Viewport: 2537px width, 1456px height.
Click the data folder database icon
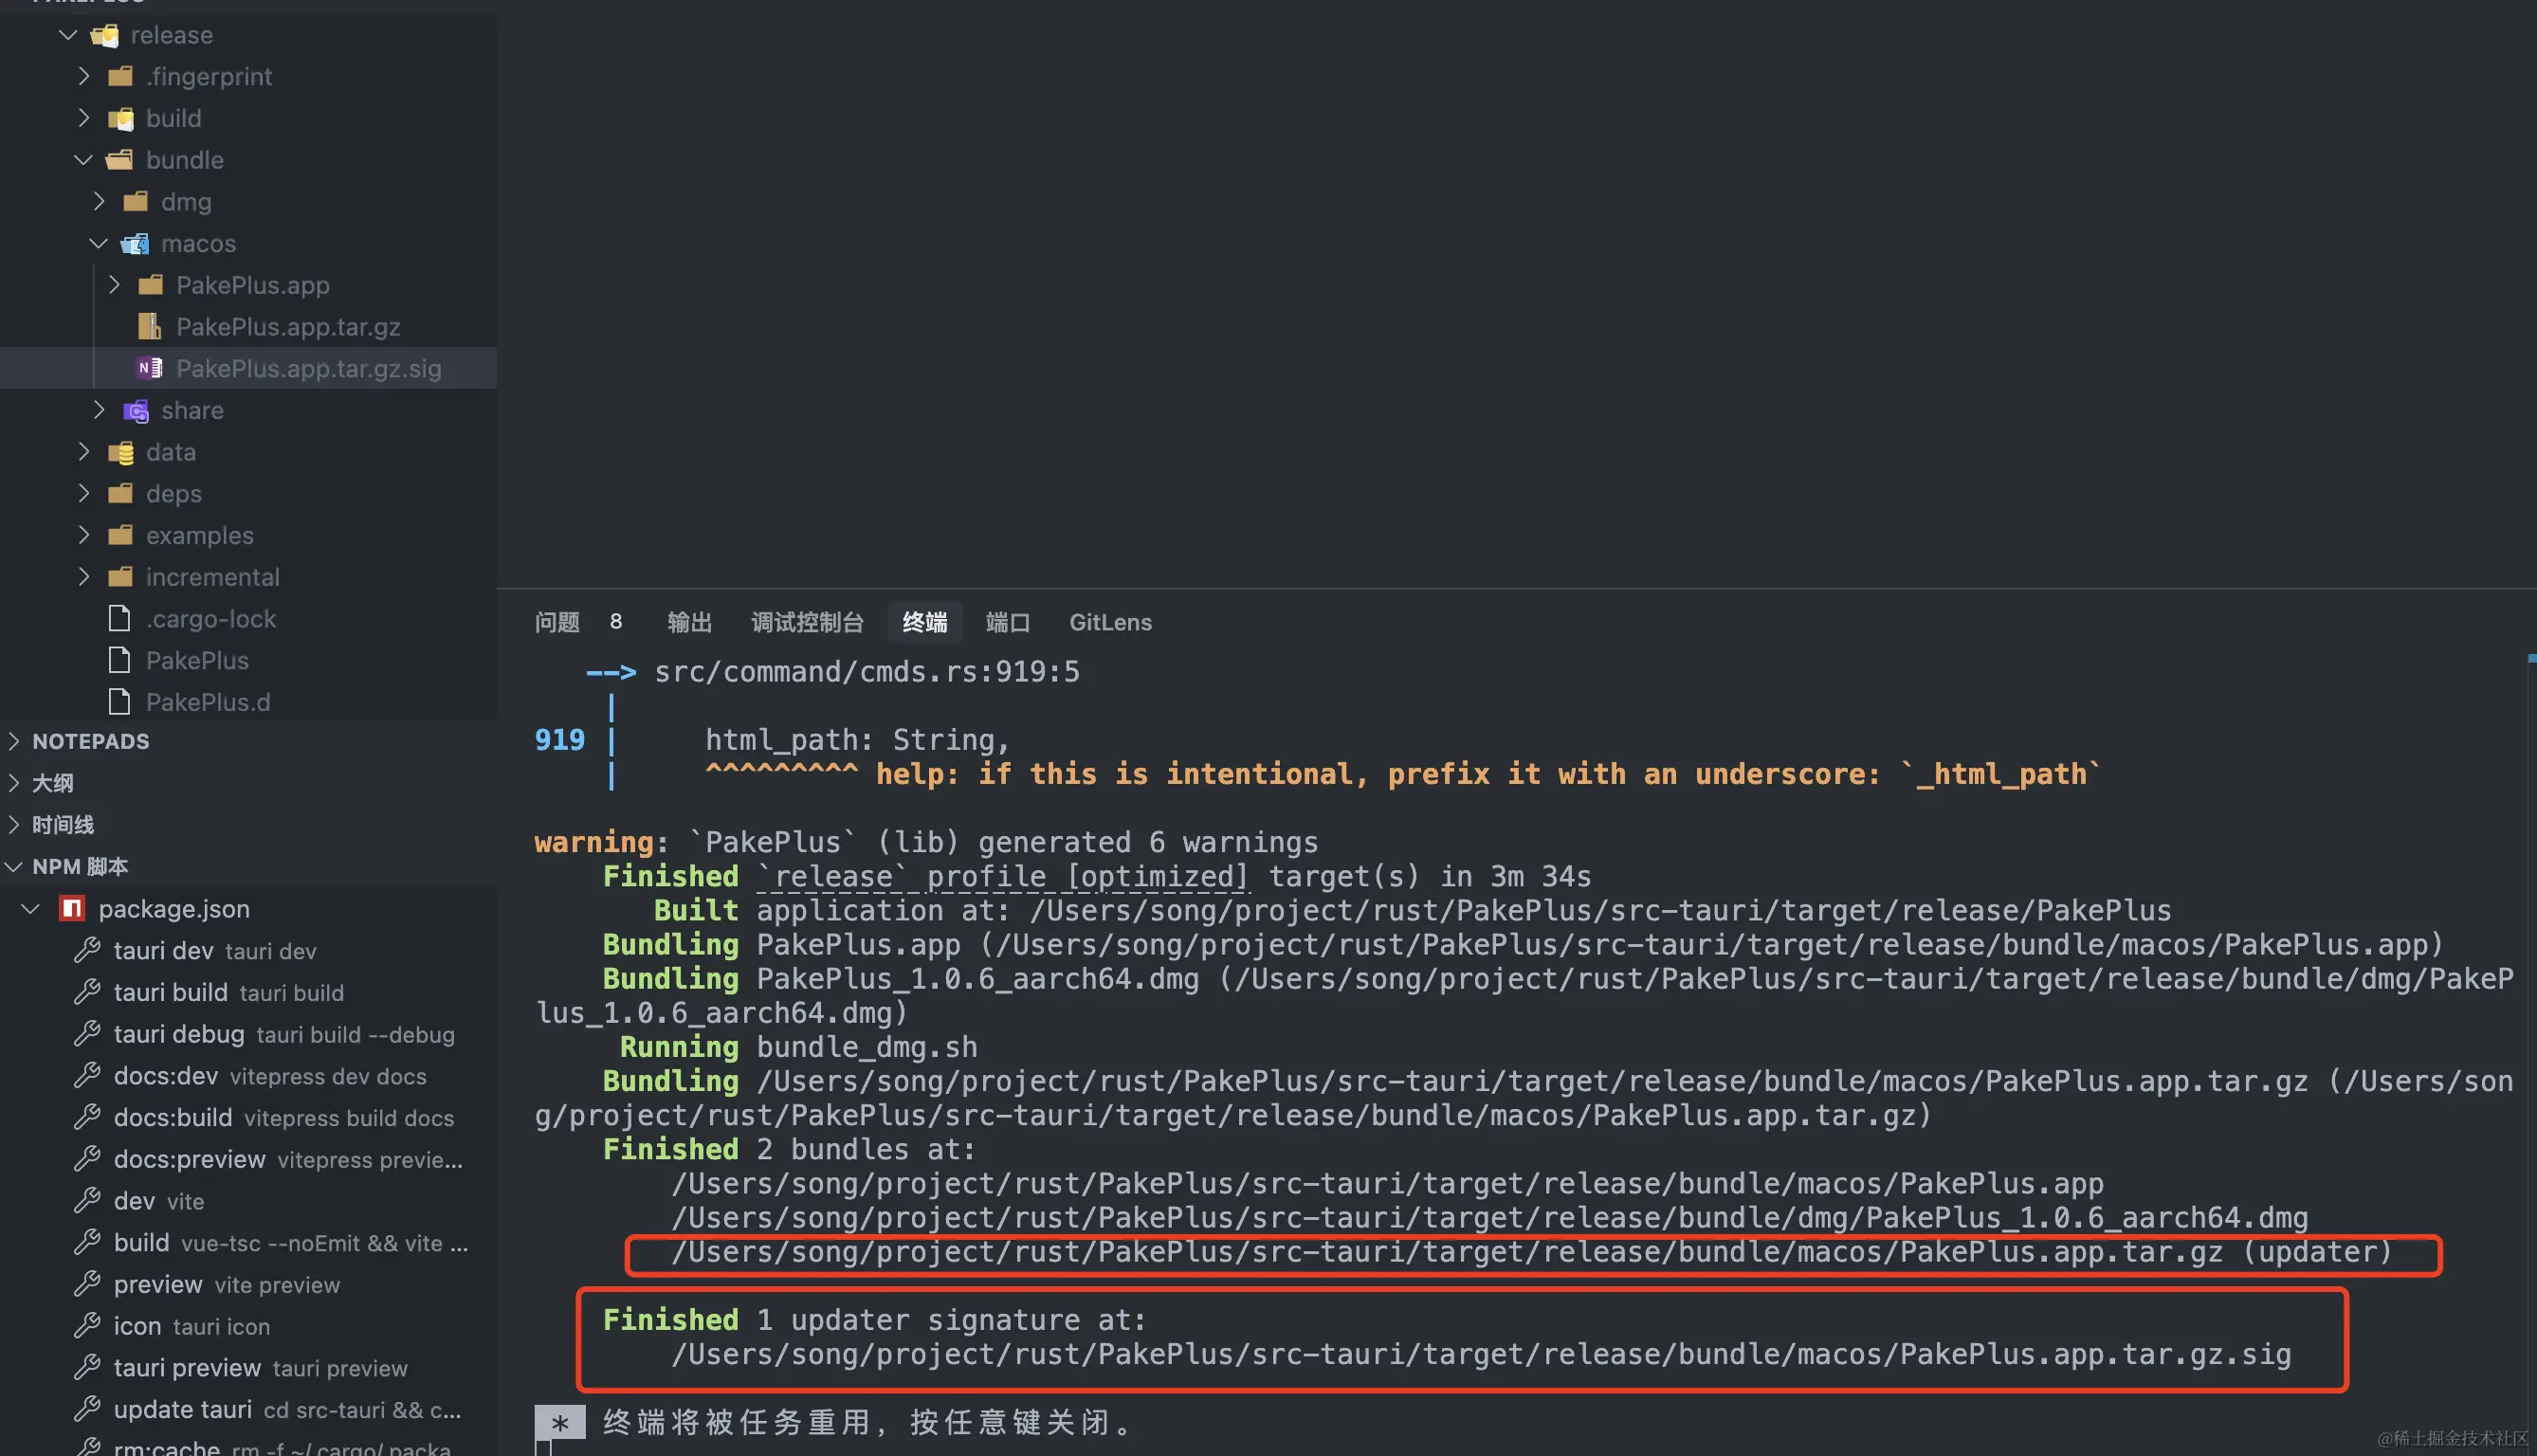coord(120,452)
